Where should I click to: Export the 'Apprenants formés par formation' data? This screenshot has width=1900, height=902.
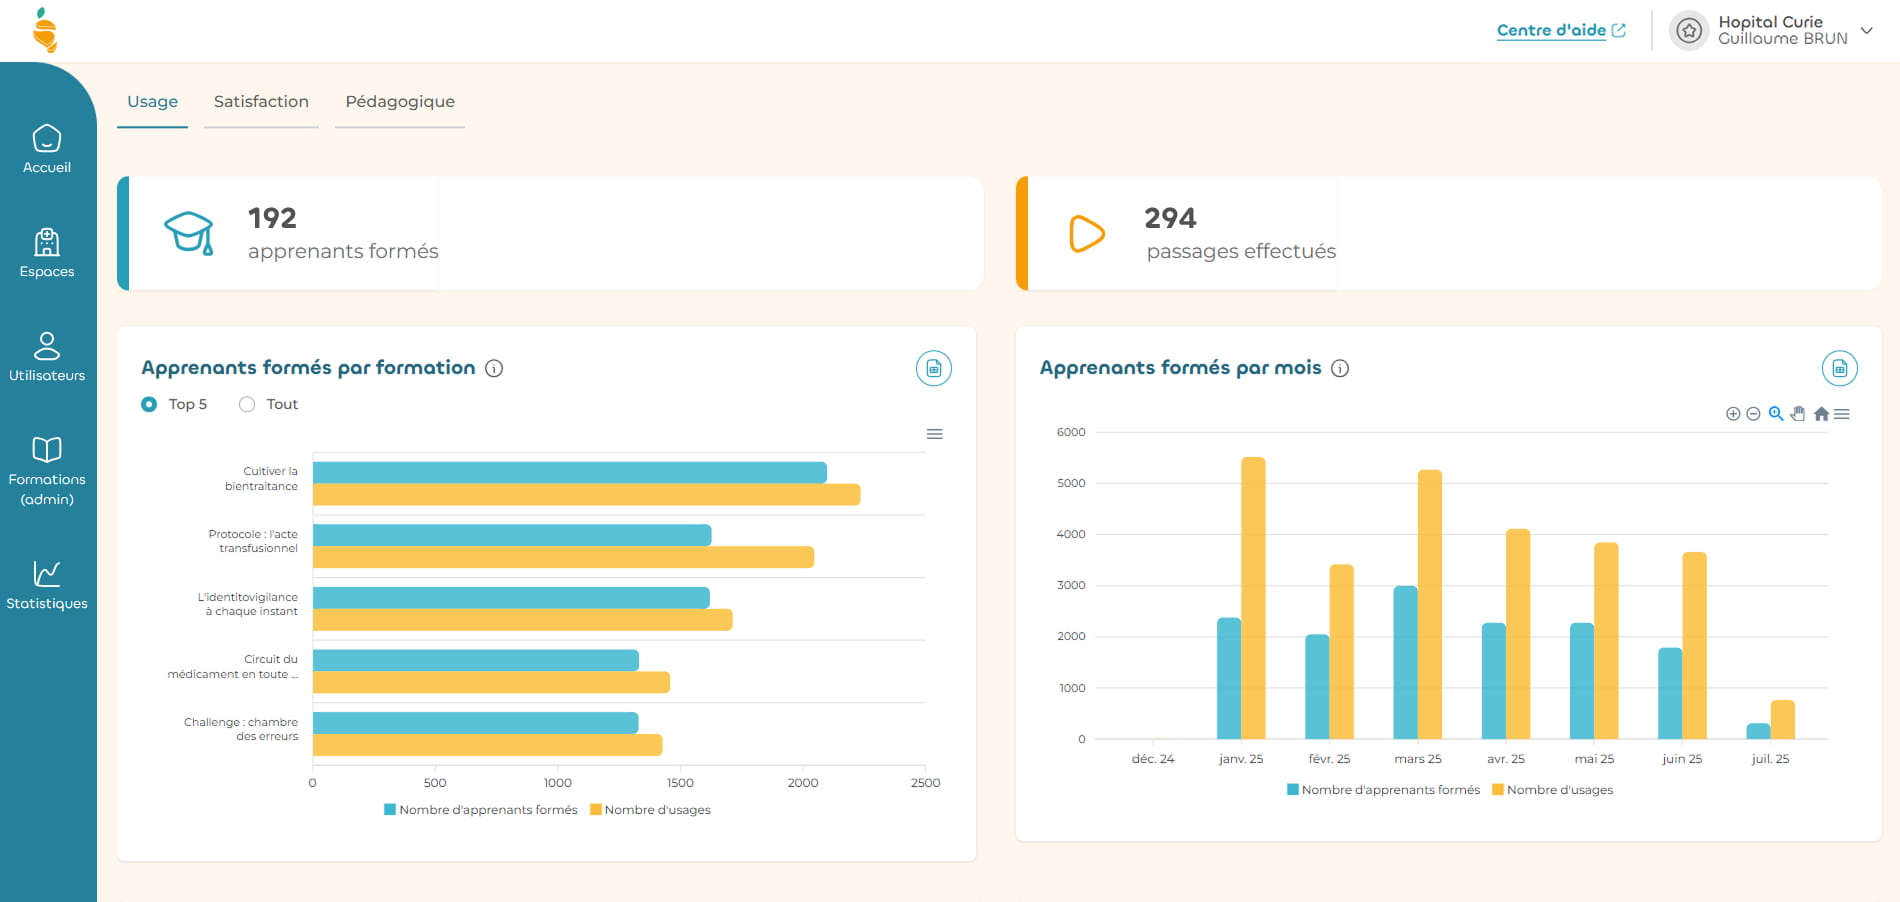click(x=933, y=368)
